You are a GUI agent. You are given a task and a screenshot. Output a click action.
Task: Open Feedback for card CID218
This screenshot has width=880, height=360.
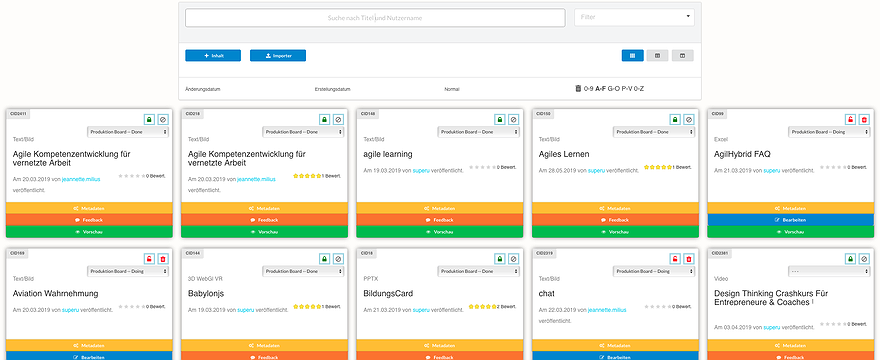[264, 220]
